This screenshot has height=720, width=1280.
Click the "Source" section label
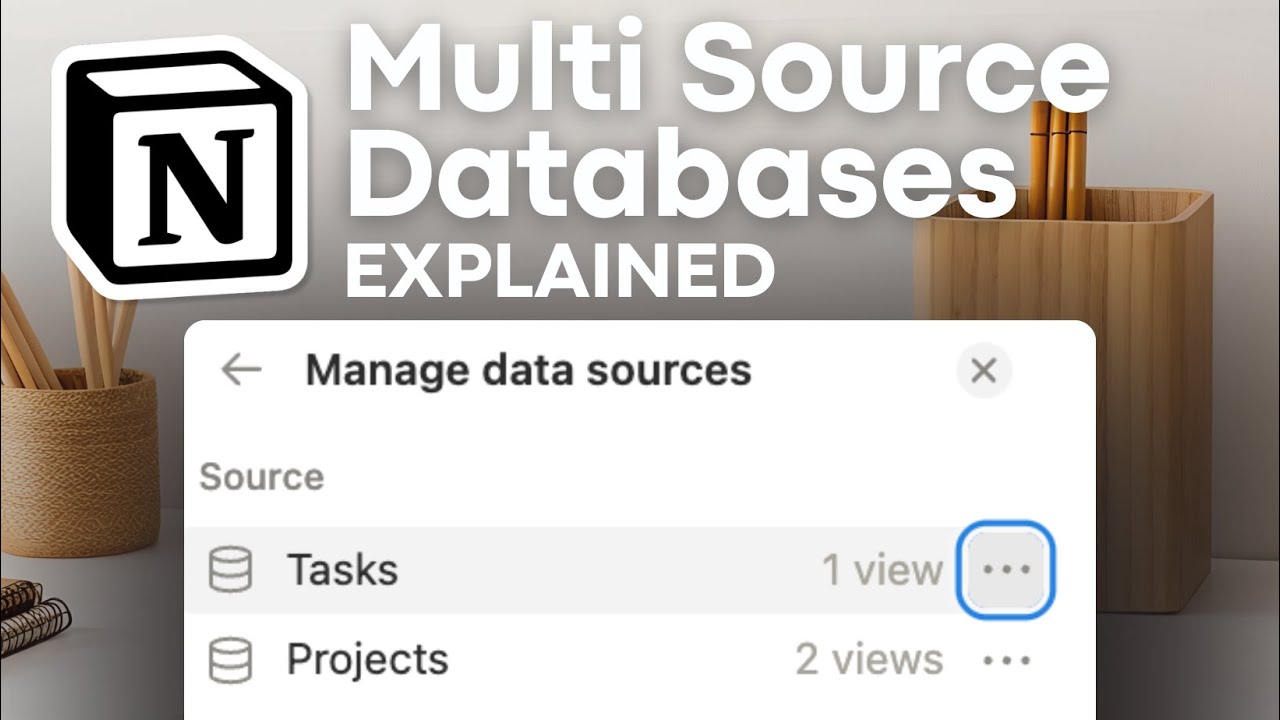[262, 476]
